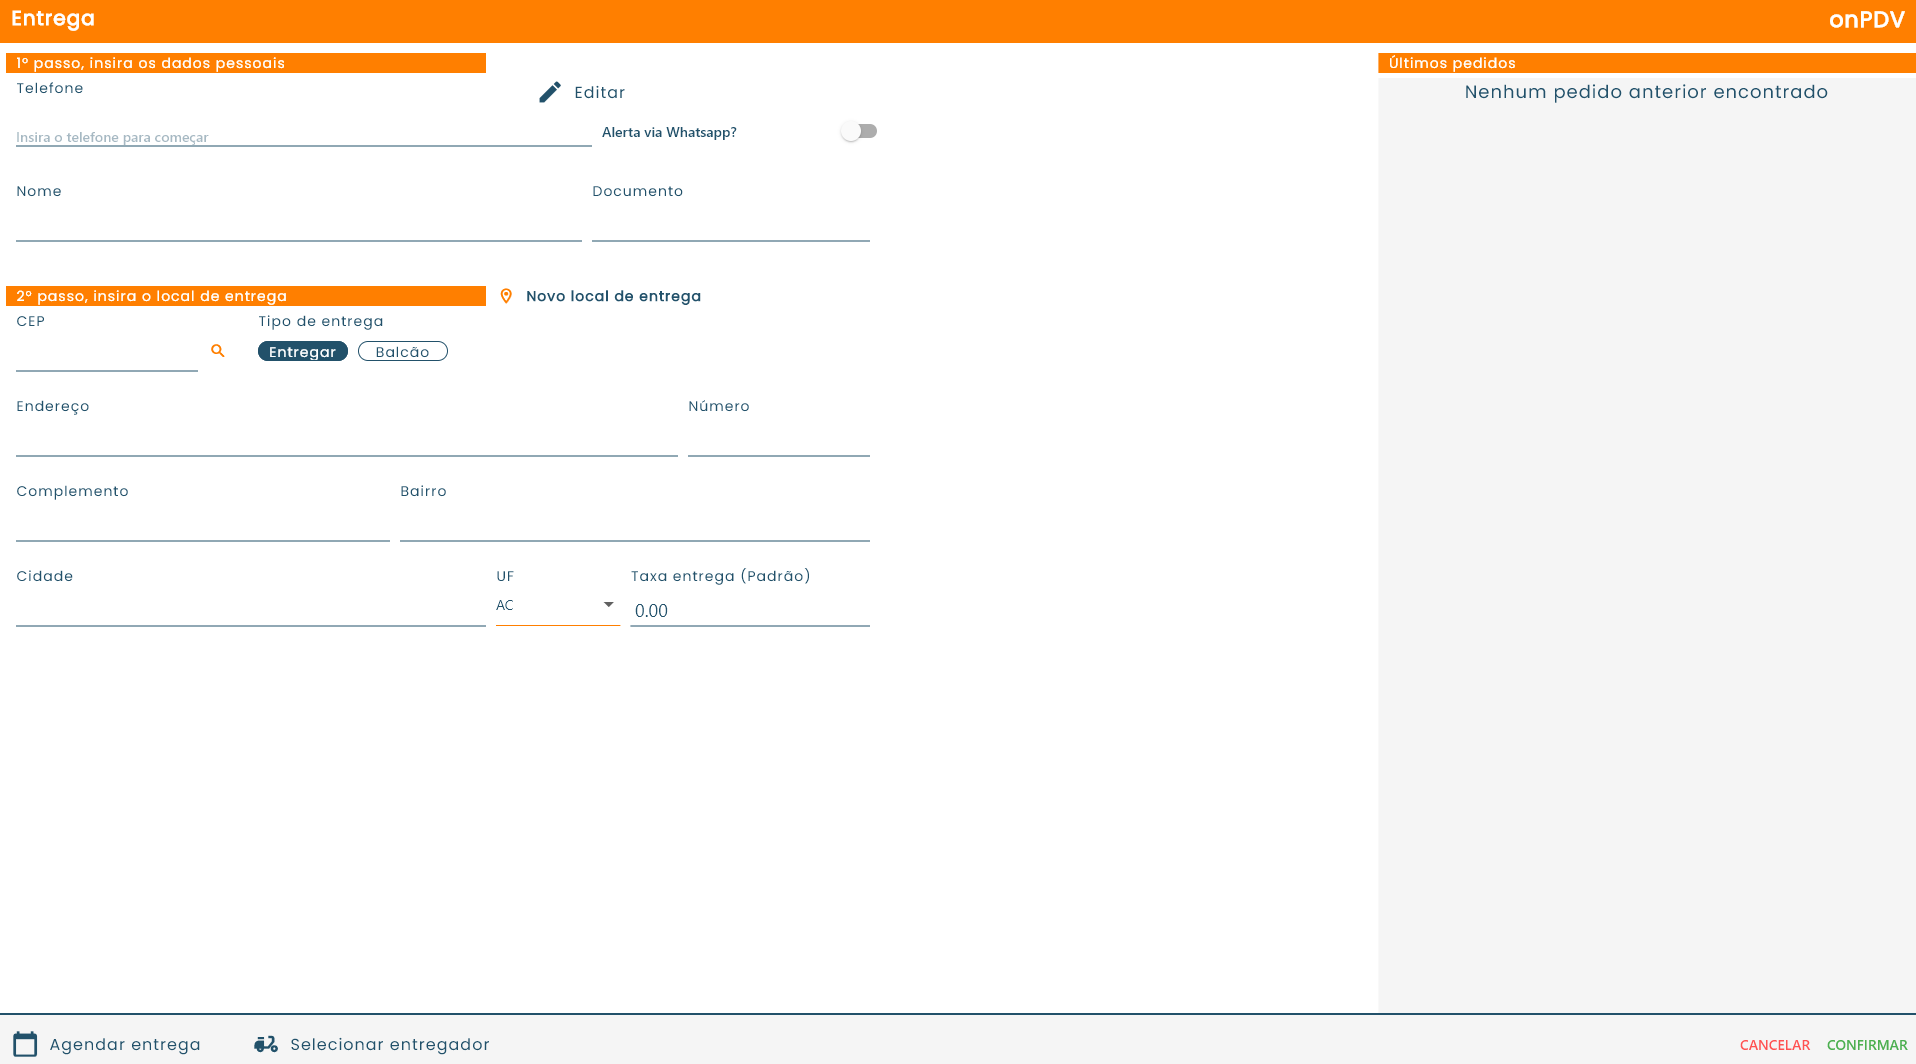Click the Taxa entrega value field
The image size is (1916, 1064).
click(x=749, y=611)
